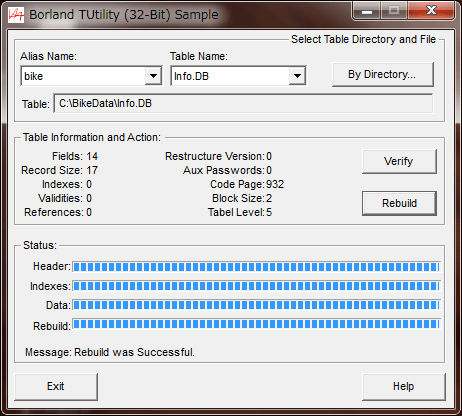Open the Help button
Image resolution: width=462 pixels, height=416 pixels.
coord(403,386)
